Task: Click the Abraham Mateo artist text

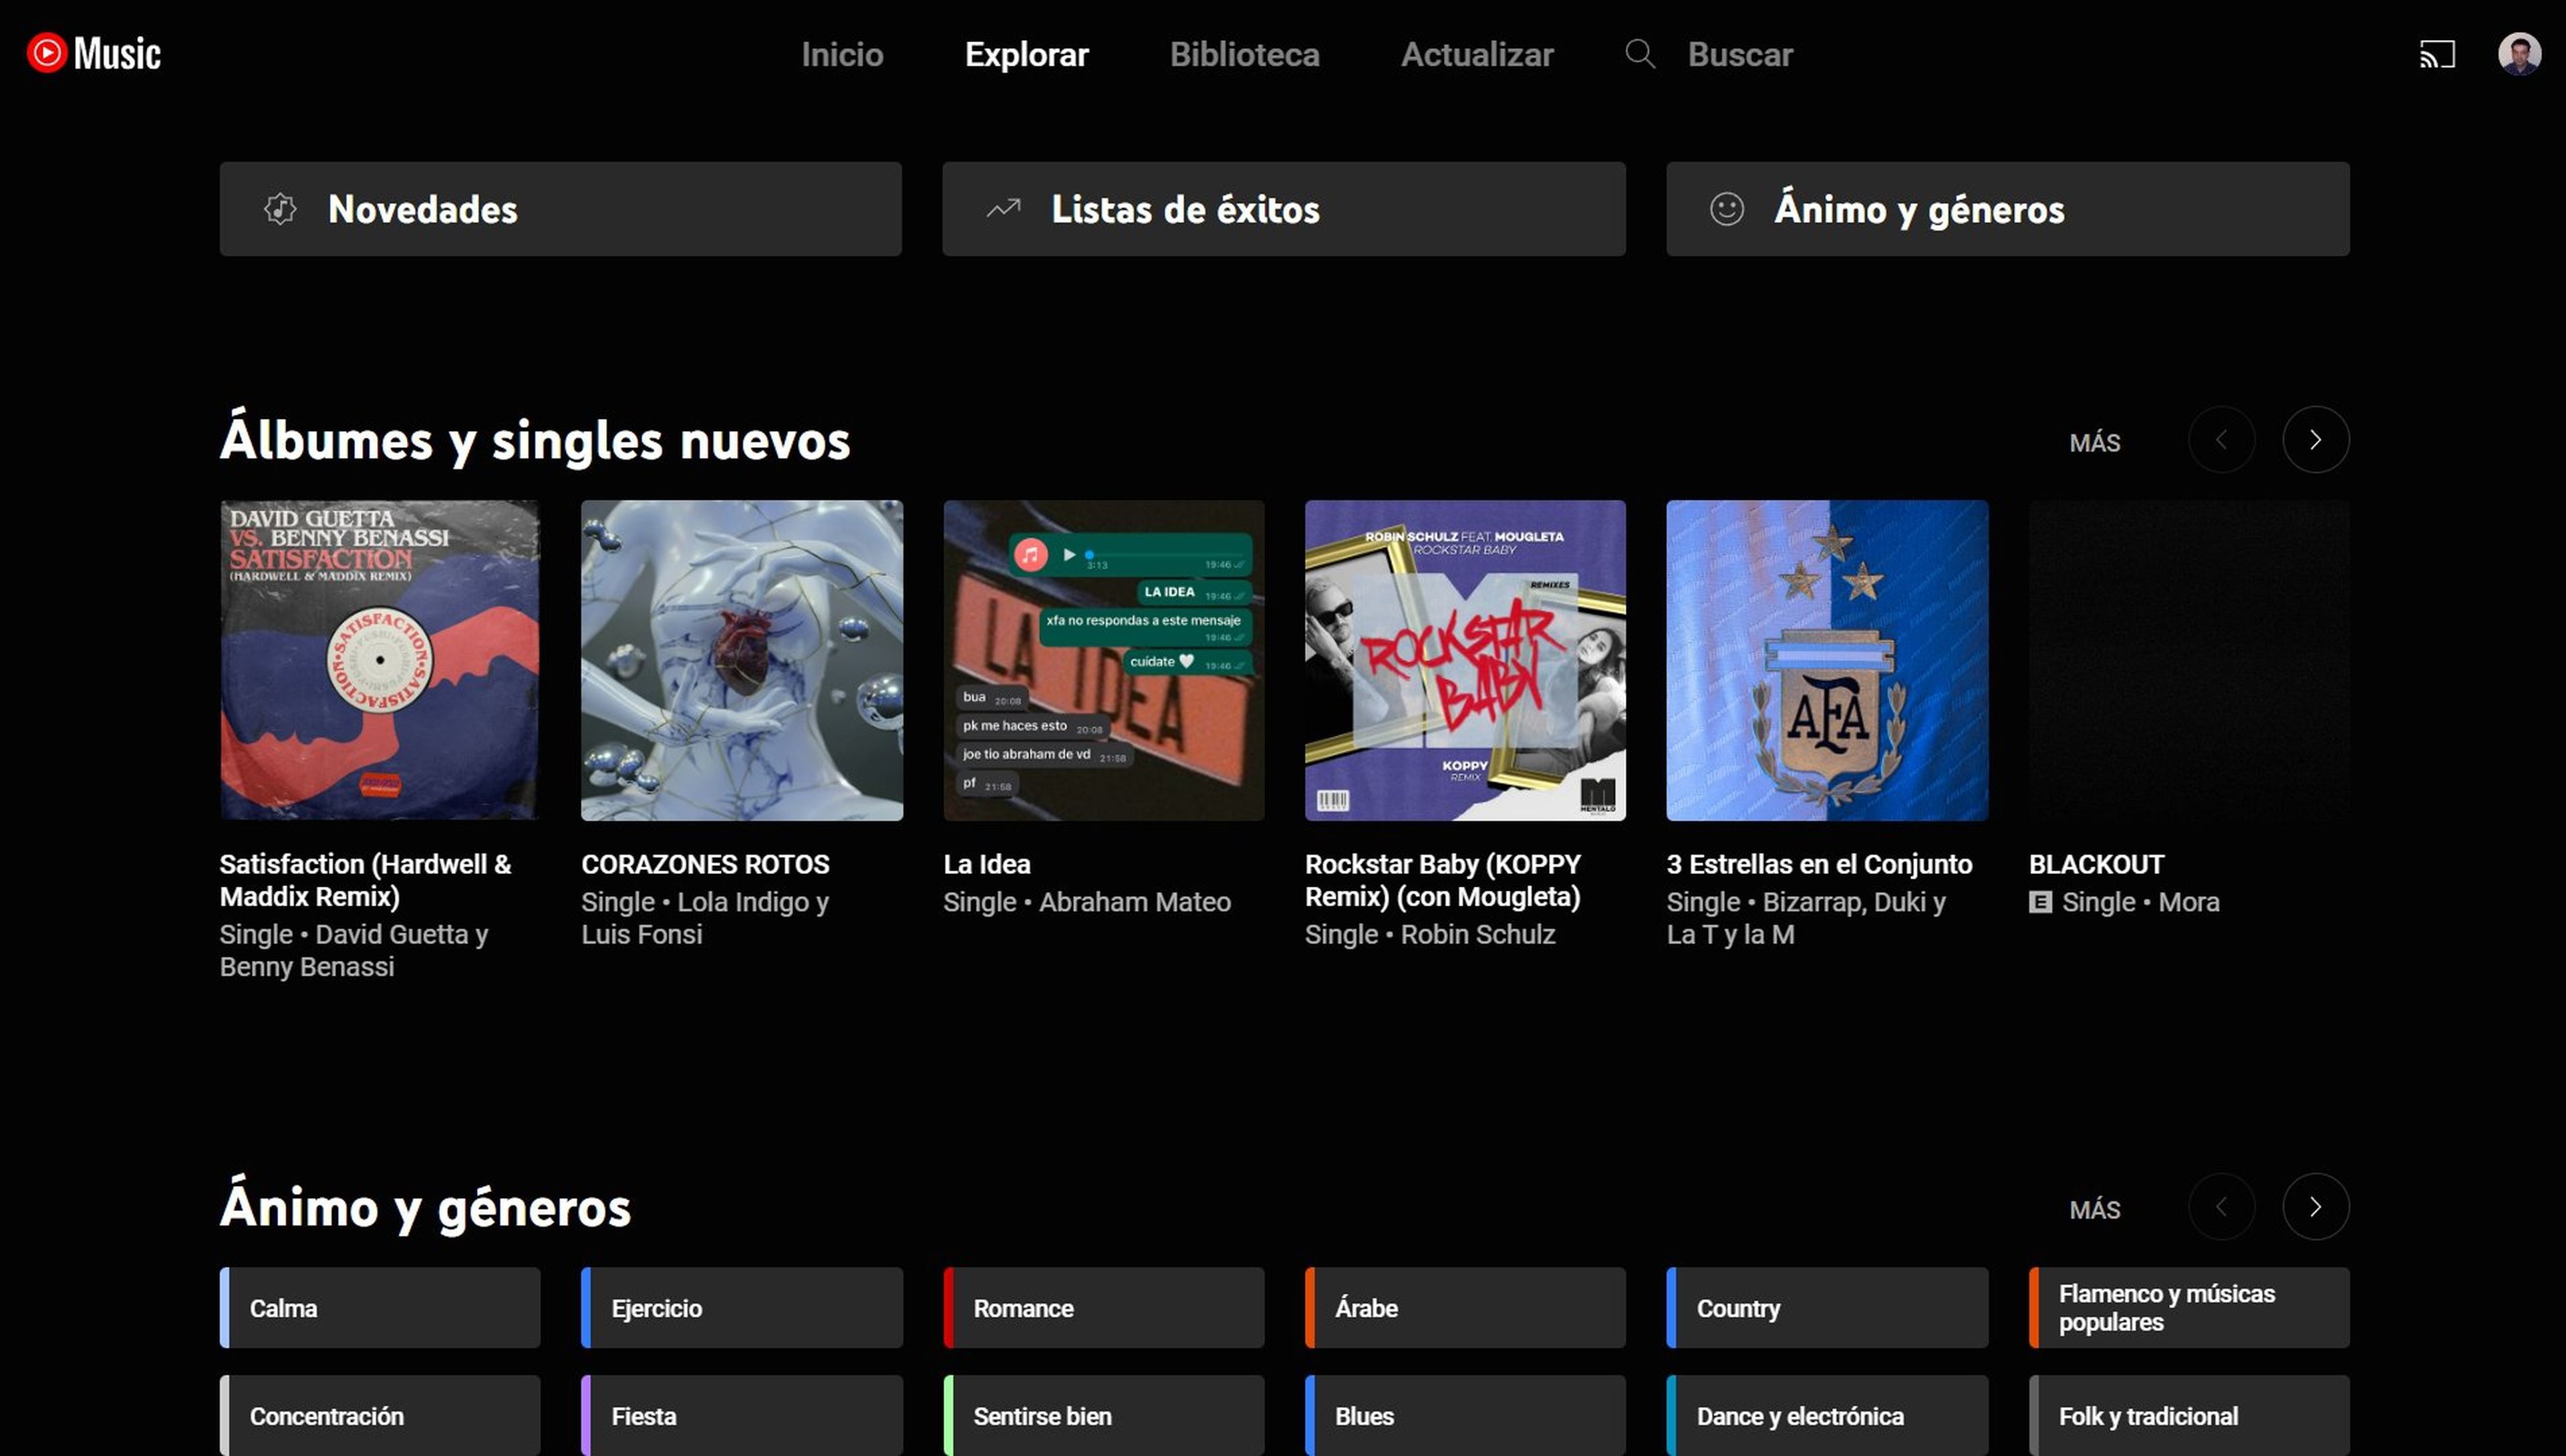Action: 1135,902
